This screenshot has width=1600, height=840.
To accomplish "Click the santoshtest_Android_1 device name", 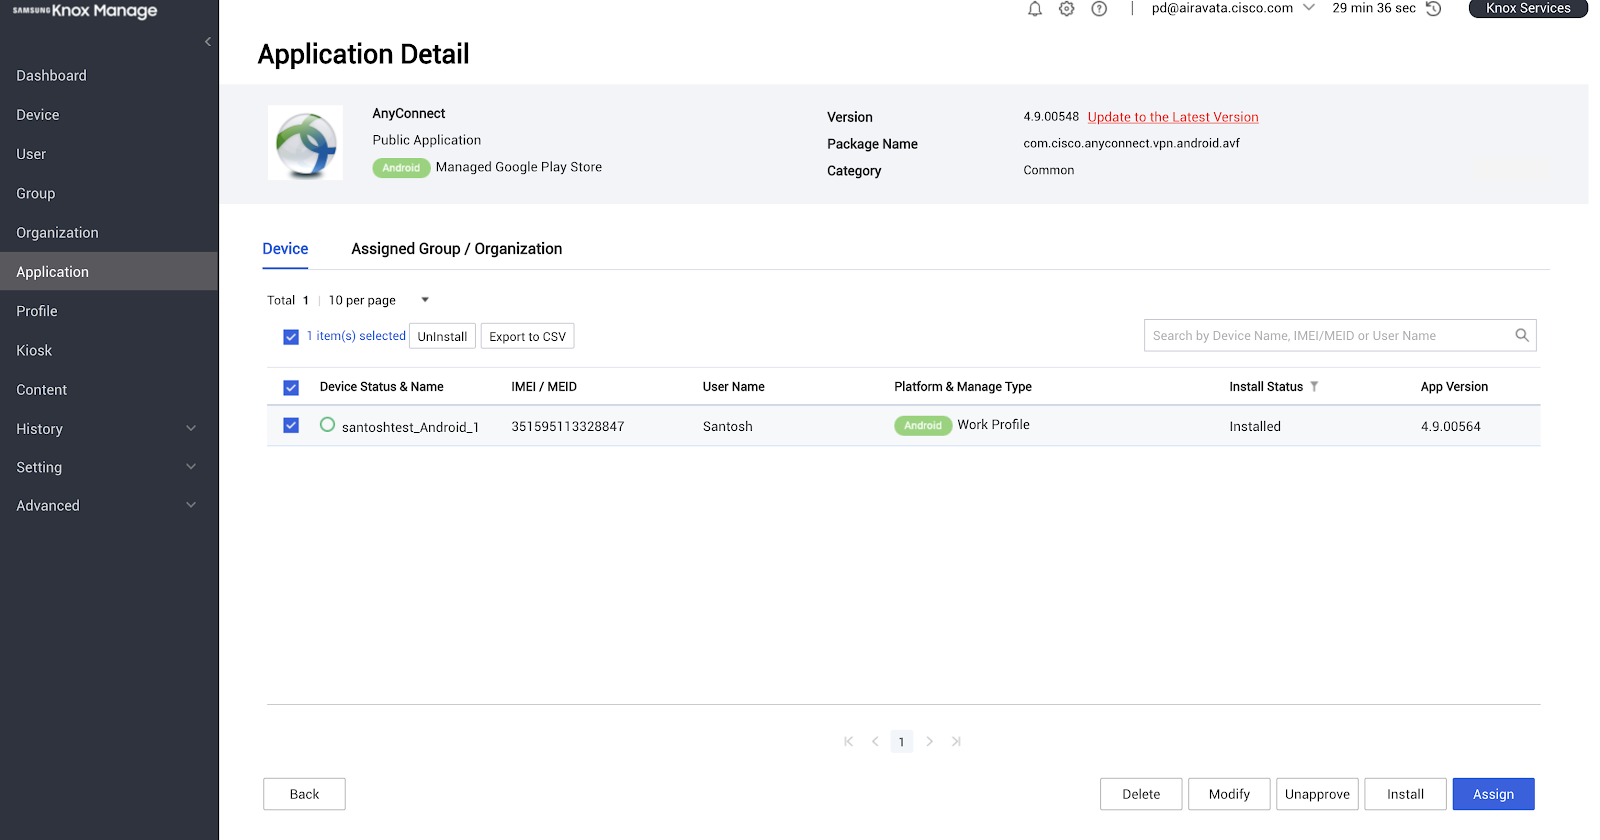I will tap(410, 427).
